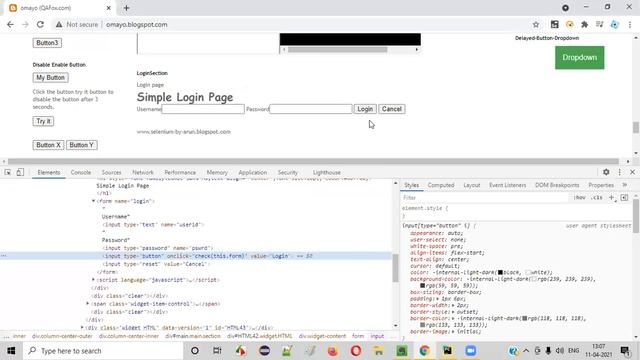Screen dimensions: 640x360
Task: Expand the div widget HTML43 node
Action: pos(82,327)
